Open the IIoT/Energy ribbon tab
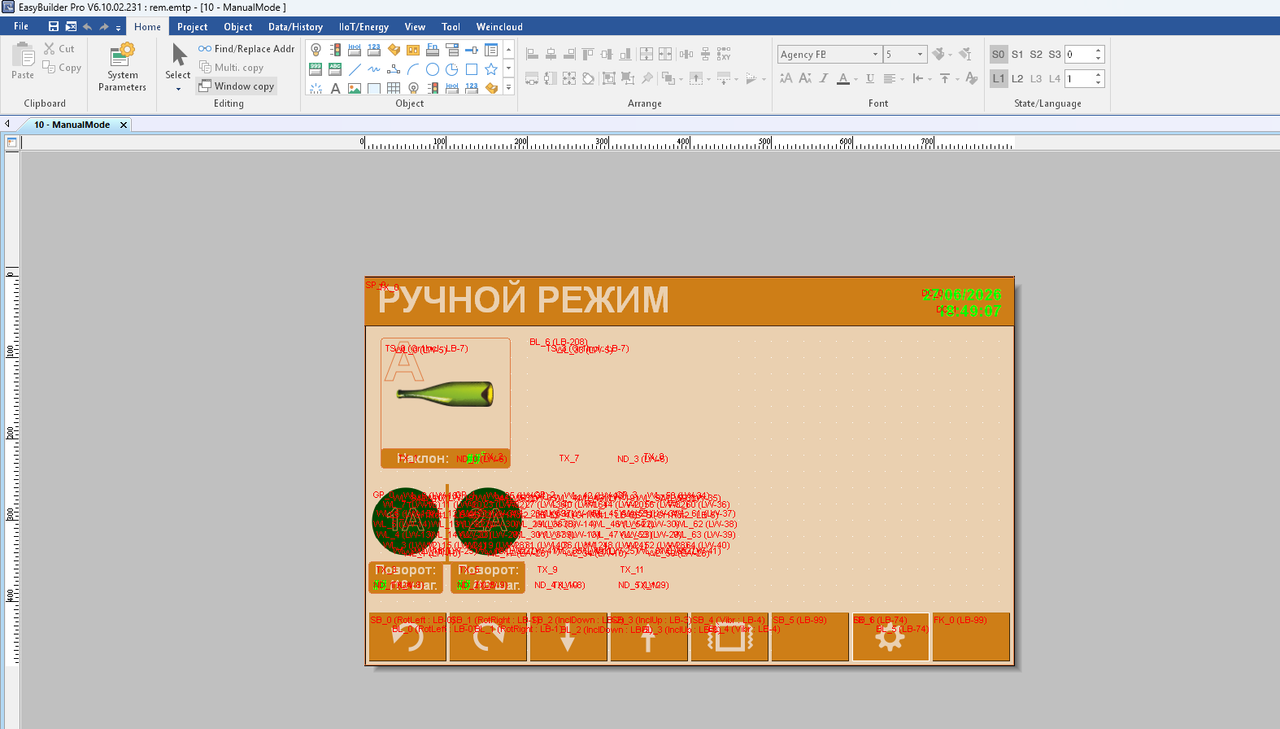The image size is (1280, 729). [364, 27]
